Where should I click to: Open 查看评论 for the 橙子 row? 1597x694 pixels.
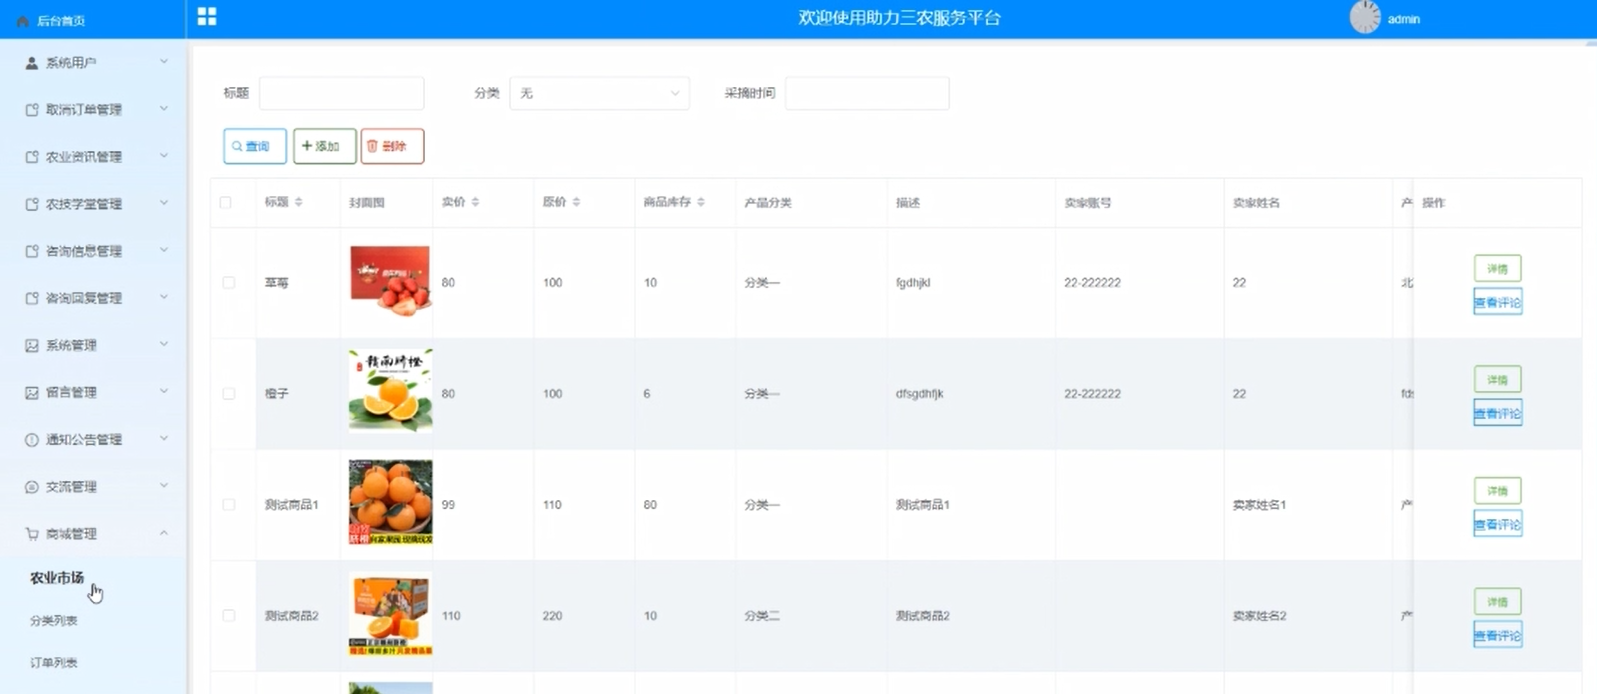tap(1497, 413)
